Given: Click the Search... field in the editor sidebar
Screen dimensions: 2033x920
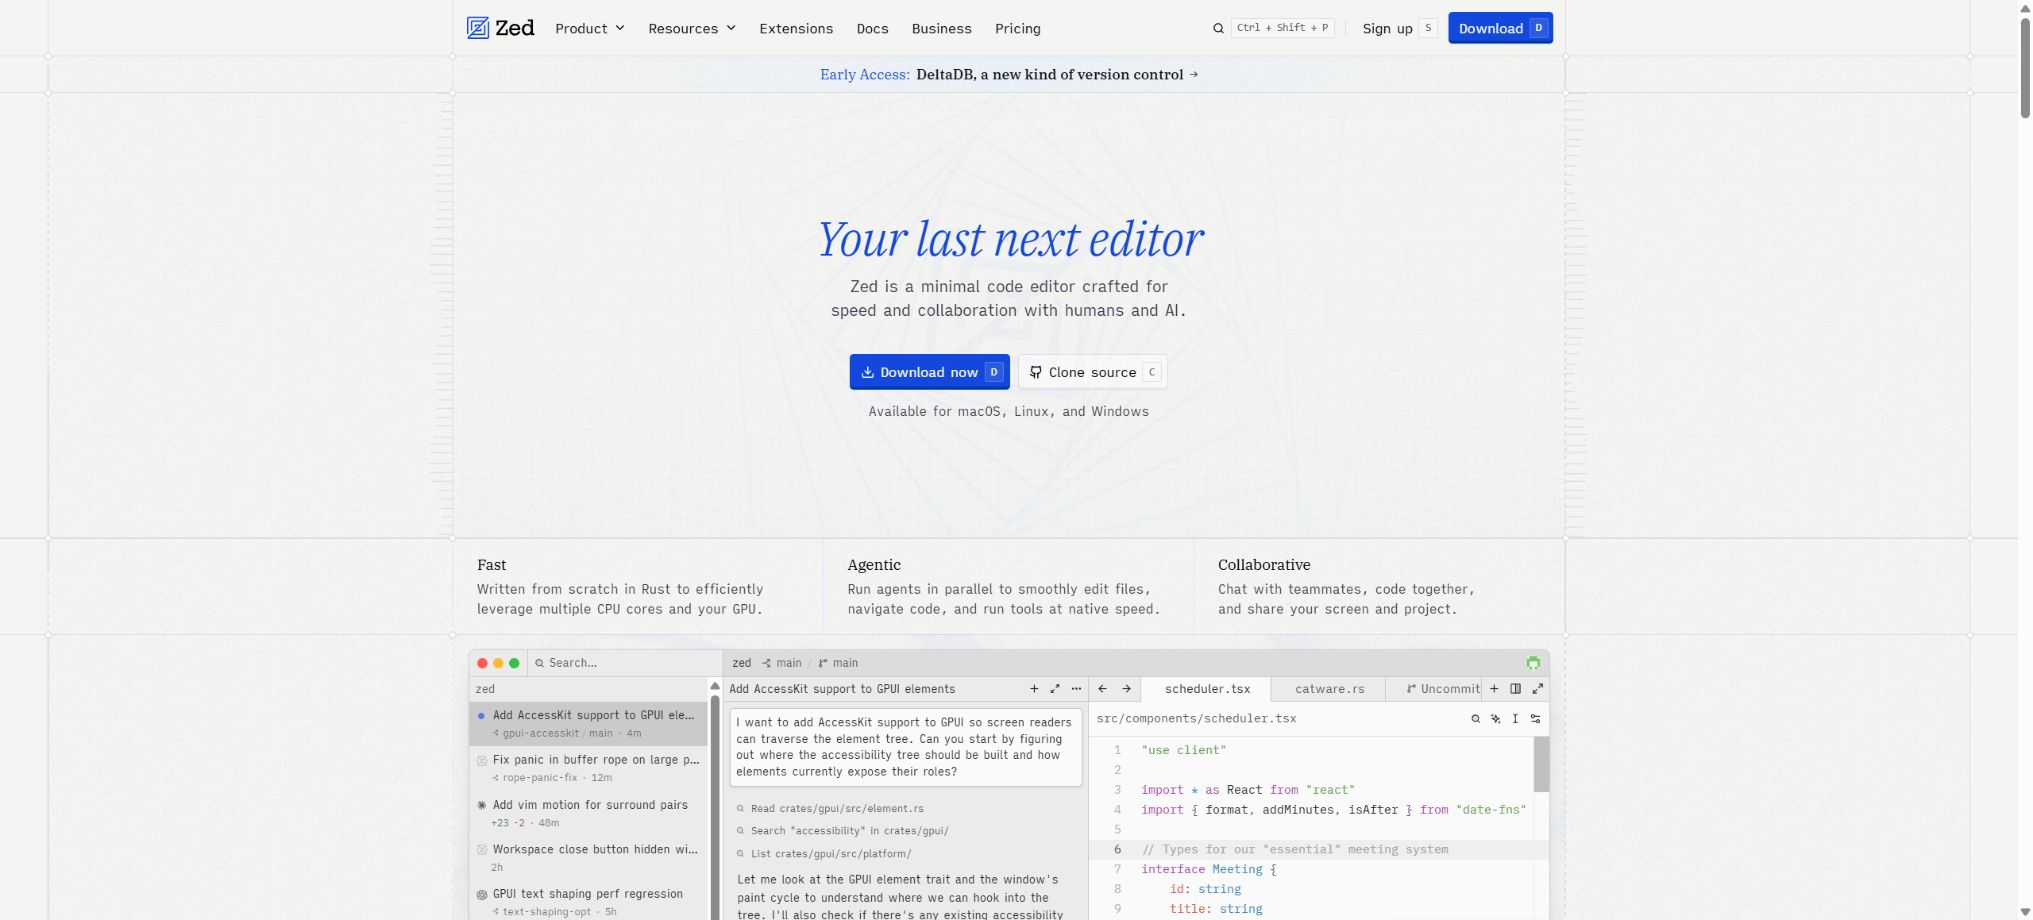Looking at the screenshot, I should 624,663.
